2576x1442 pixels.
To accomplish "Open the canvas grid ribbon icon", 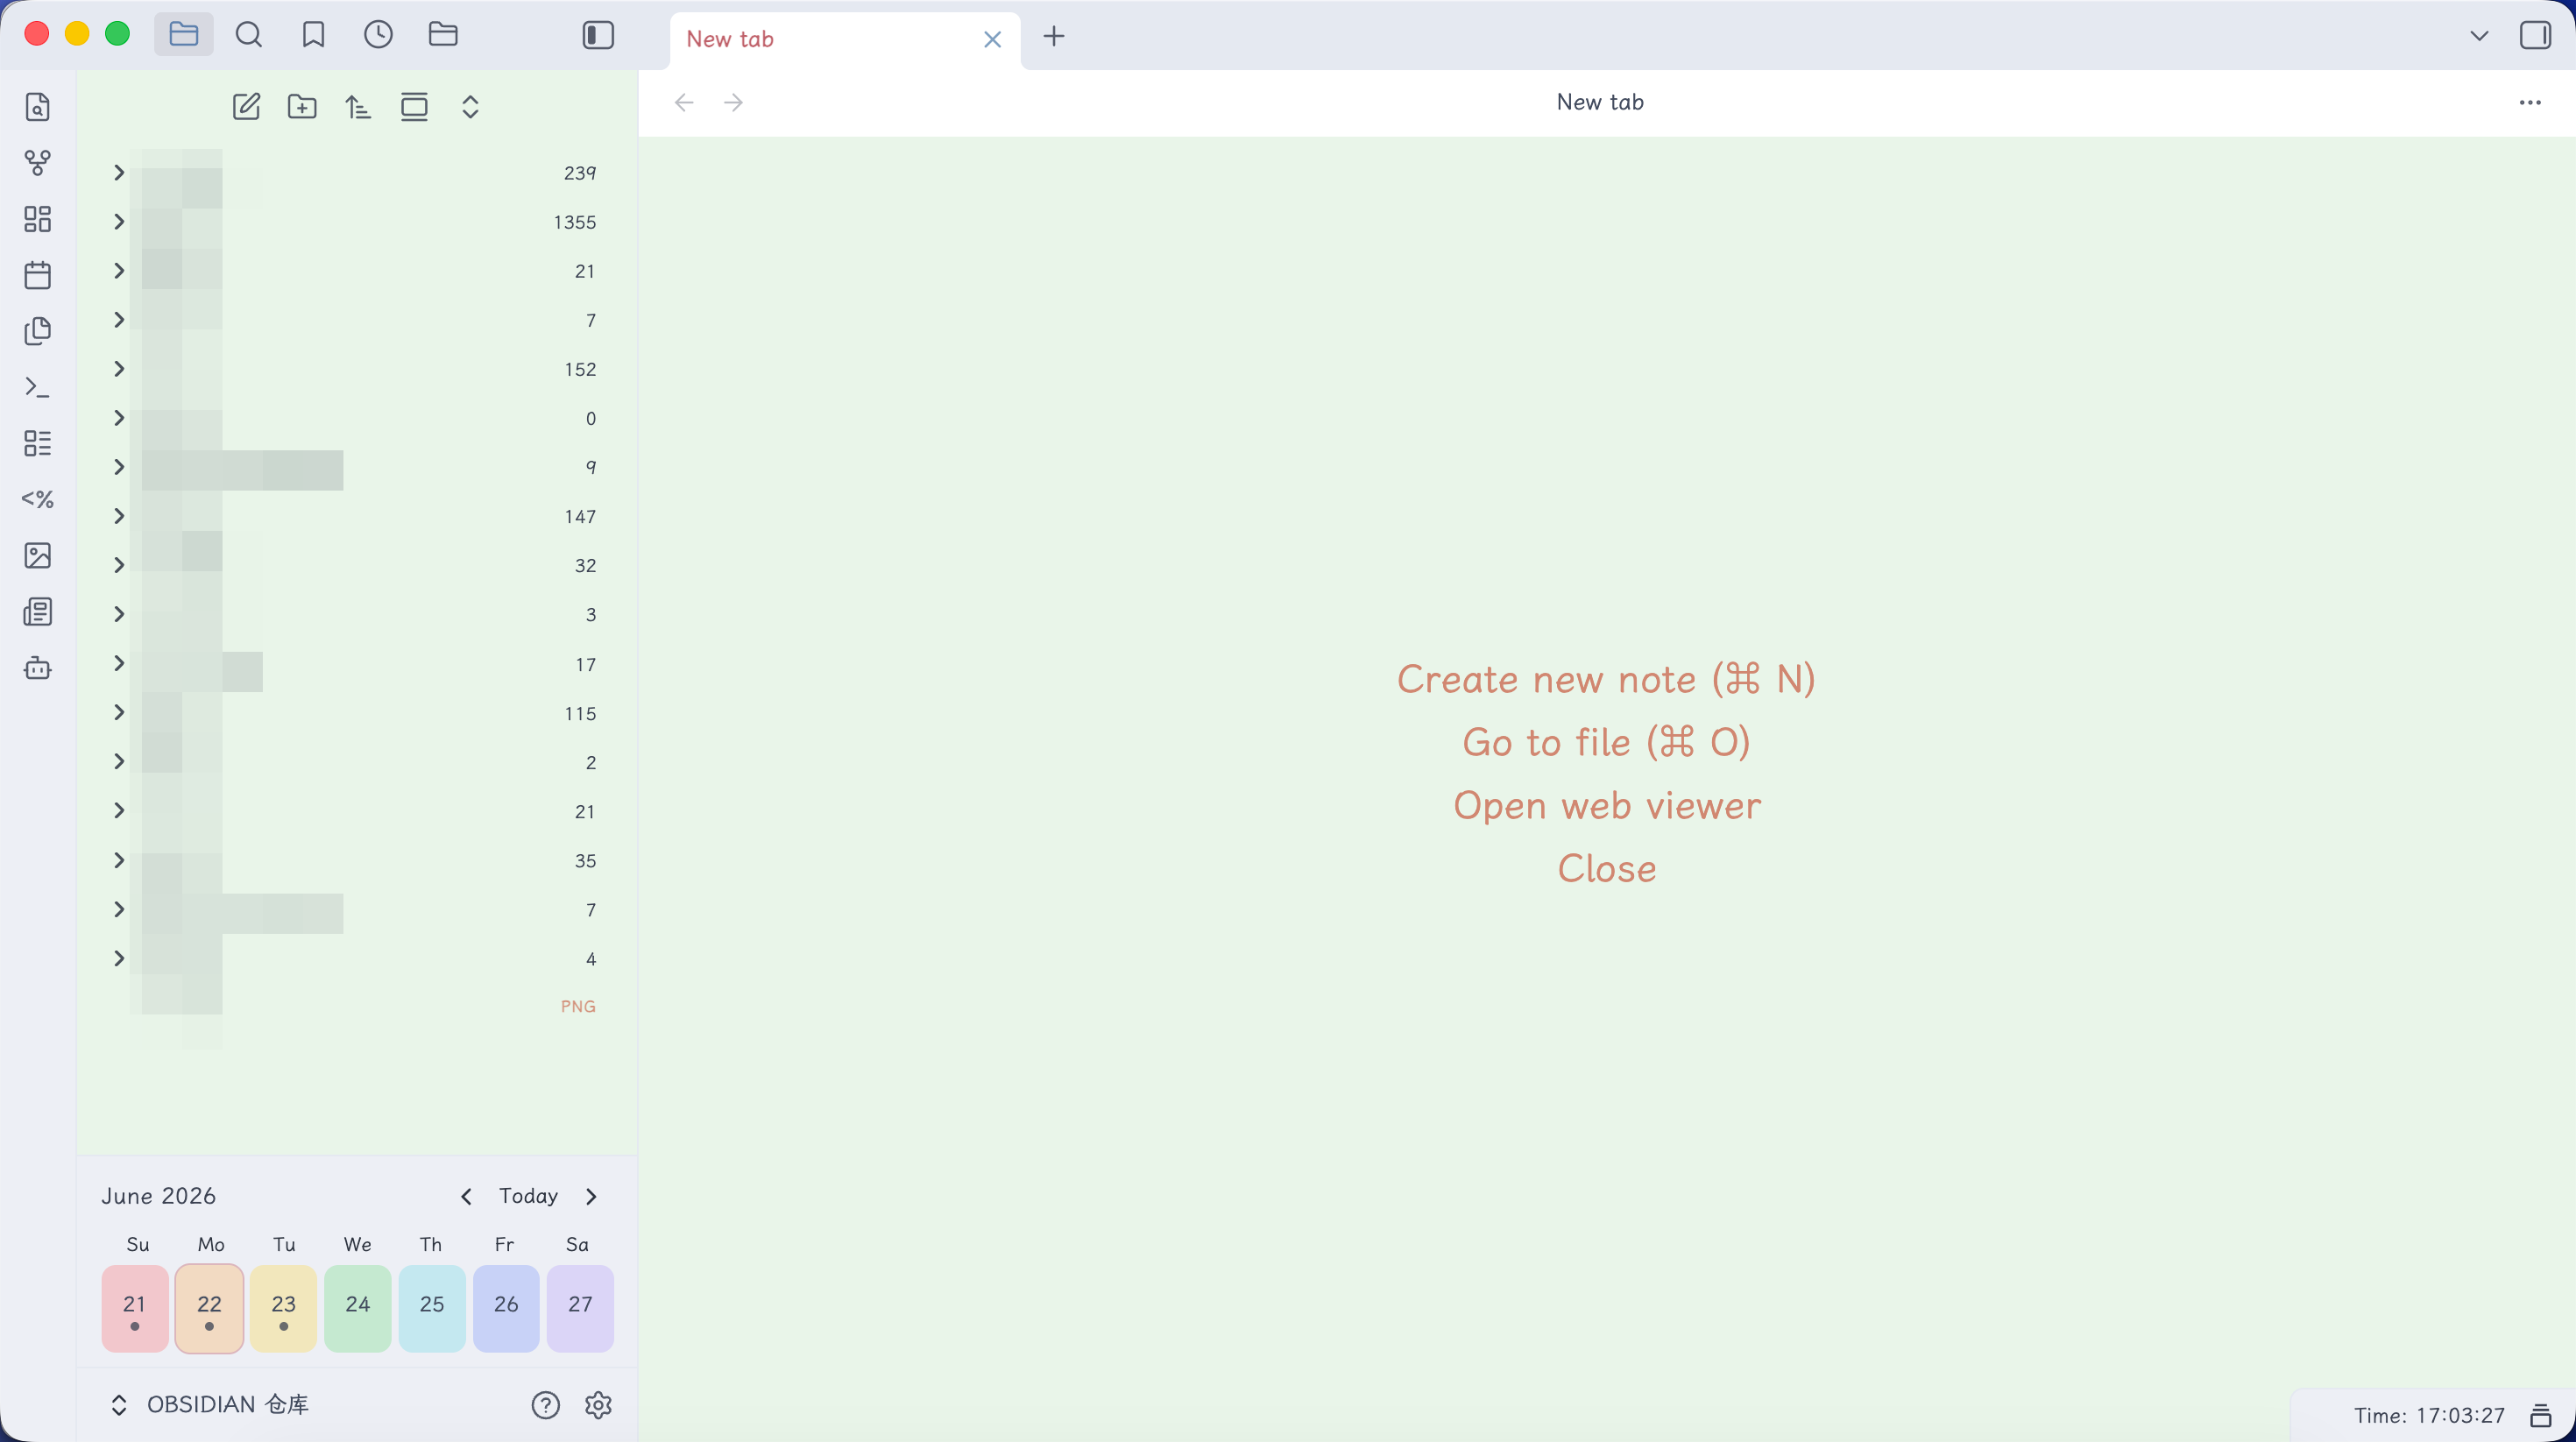I will pyautogui.click(x=38, y=219).
